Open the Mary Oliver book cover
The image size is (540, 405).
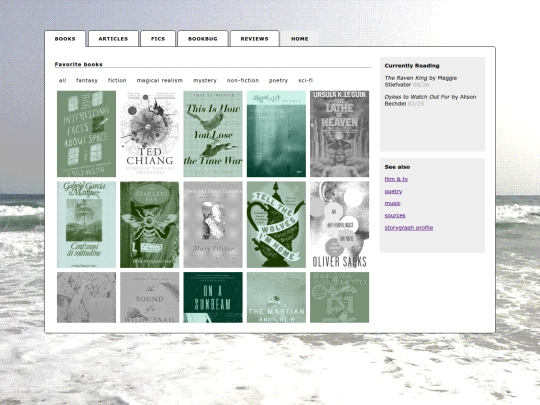213,225
